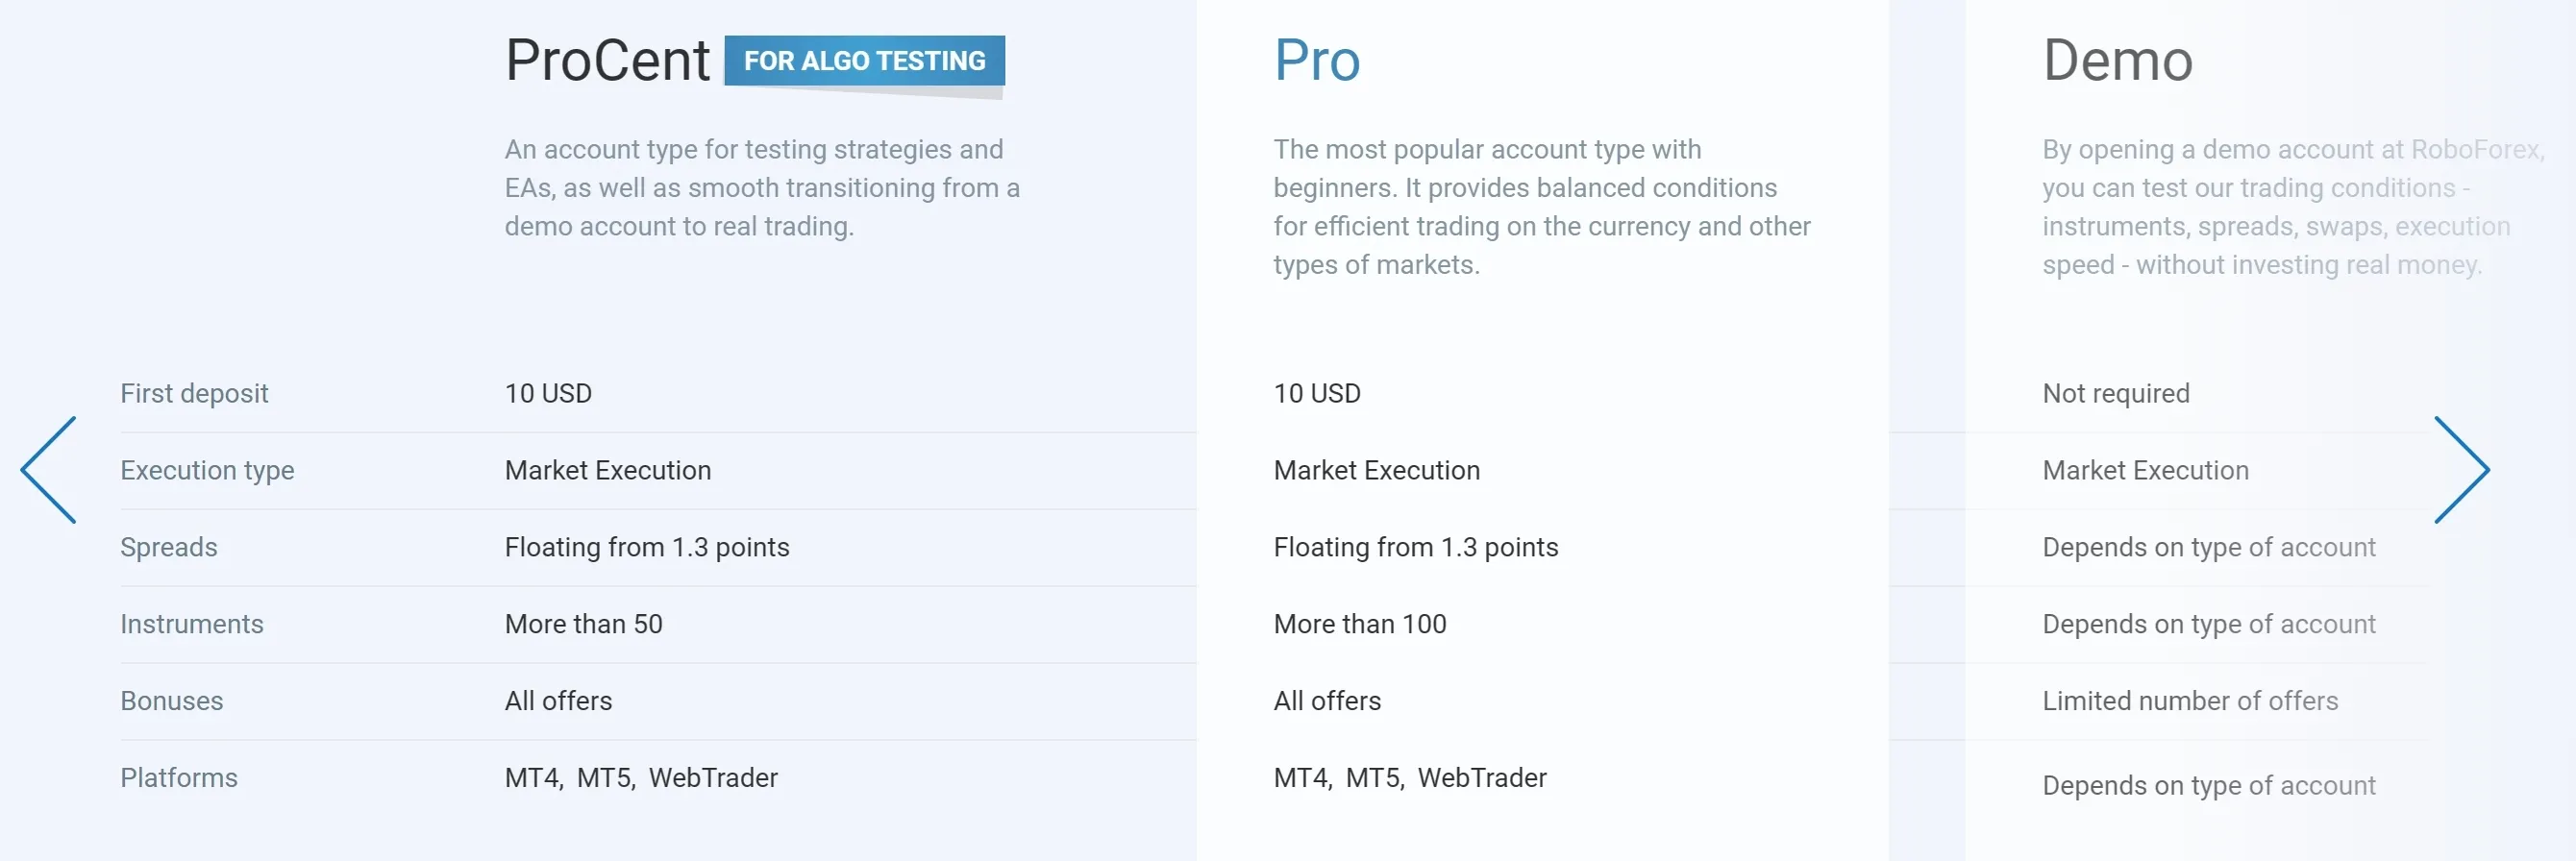2576x861 pixels.
Task: Click the Spreads row label
Action: [168, 547]
